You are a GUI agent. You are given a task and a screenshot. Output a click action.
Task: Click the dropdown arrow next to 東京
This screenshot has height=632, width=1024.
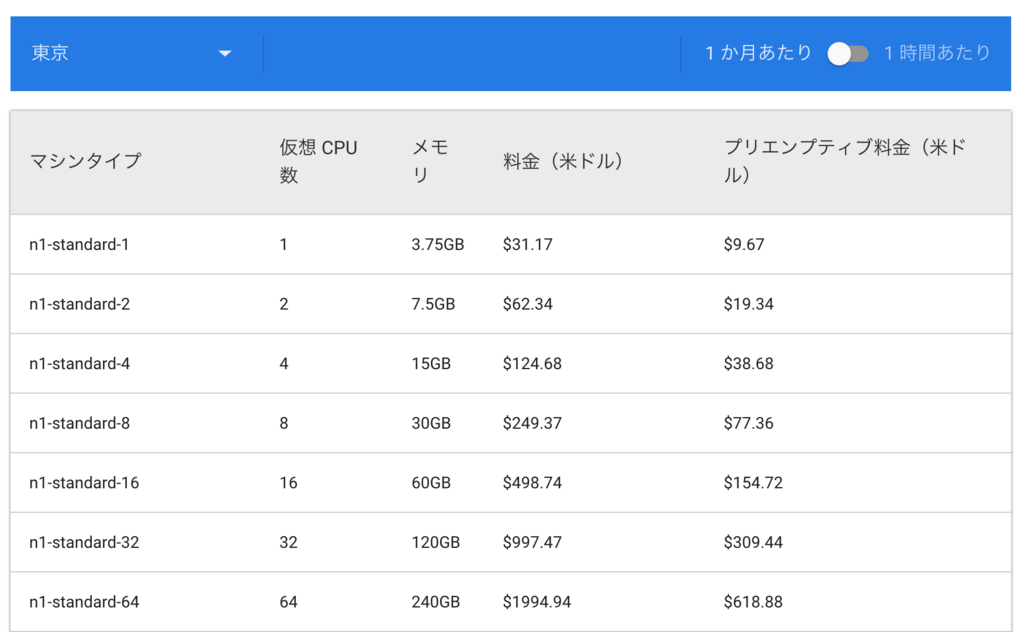click(x=225, y=54)
